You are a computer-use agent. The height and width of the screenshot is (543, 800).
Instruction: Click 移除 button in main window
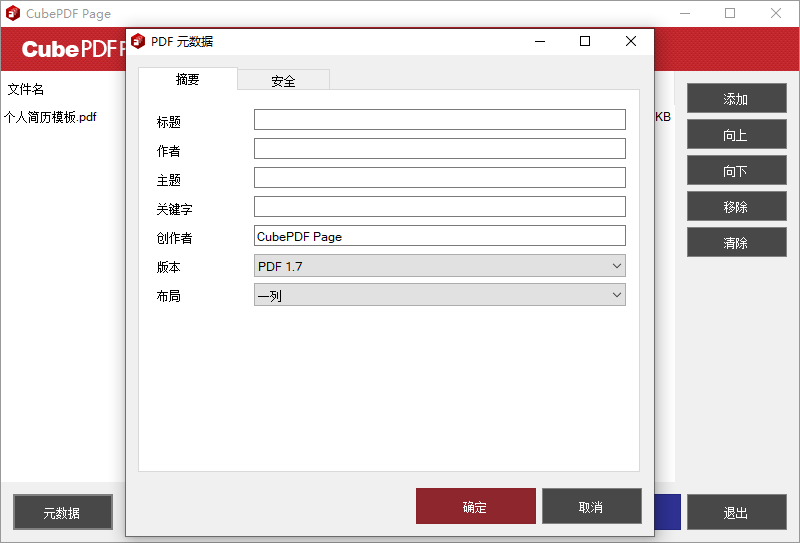736,206
